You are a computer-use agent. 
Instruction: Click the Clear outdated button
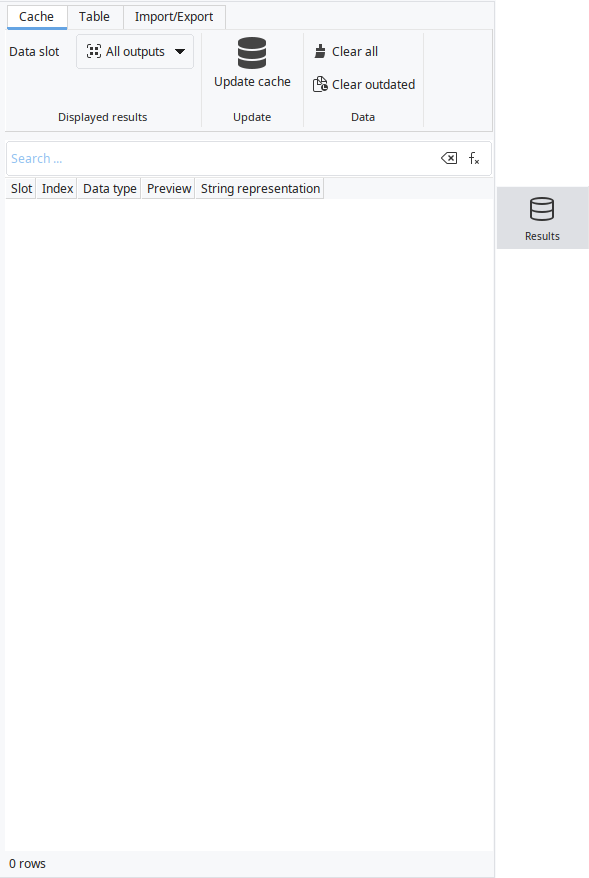pos(364,85)
